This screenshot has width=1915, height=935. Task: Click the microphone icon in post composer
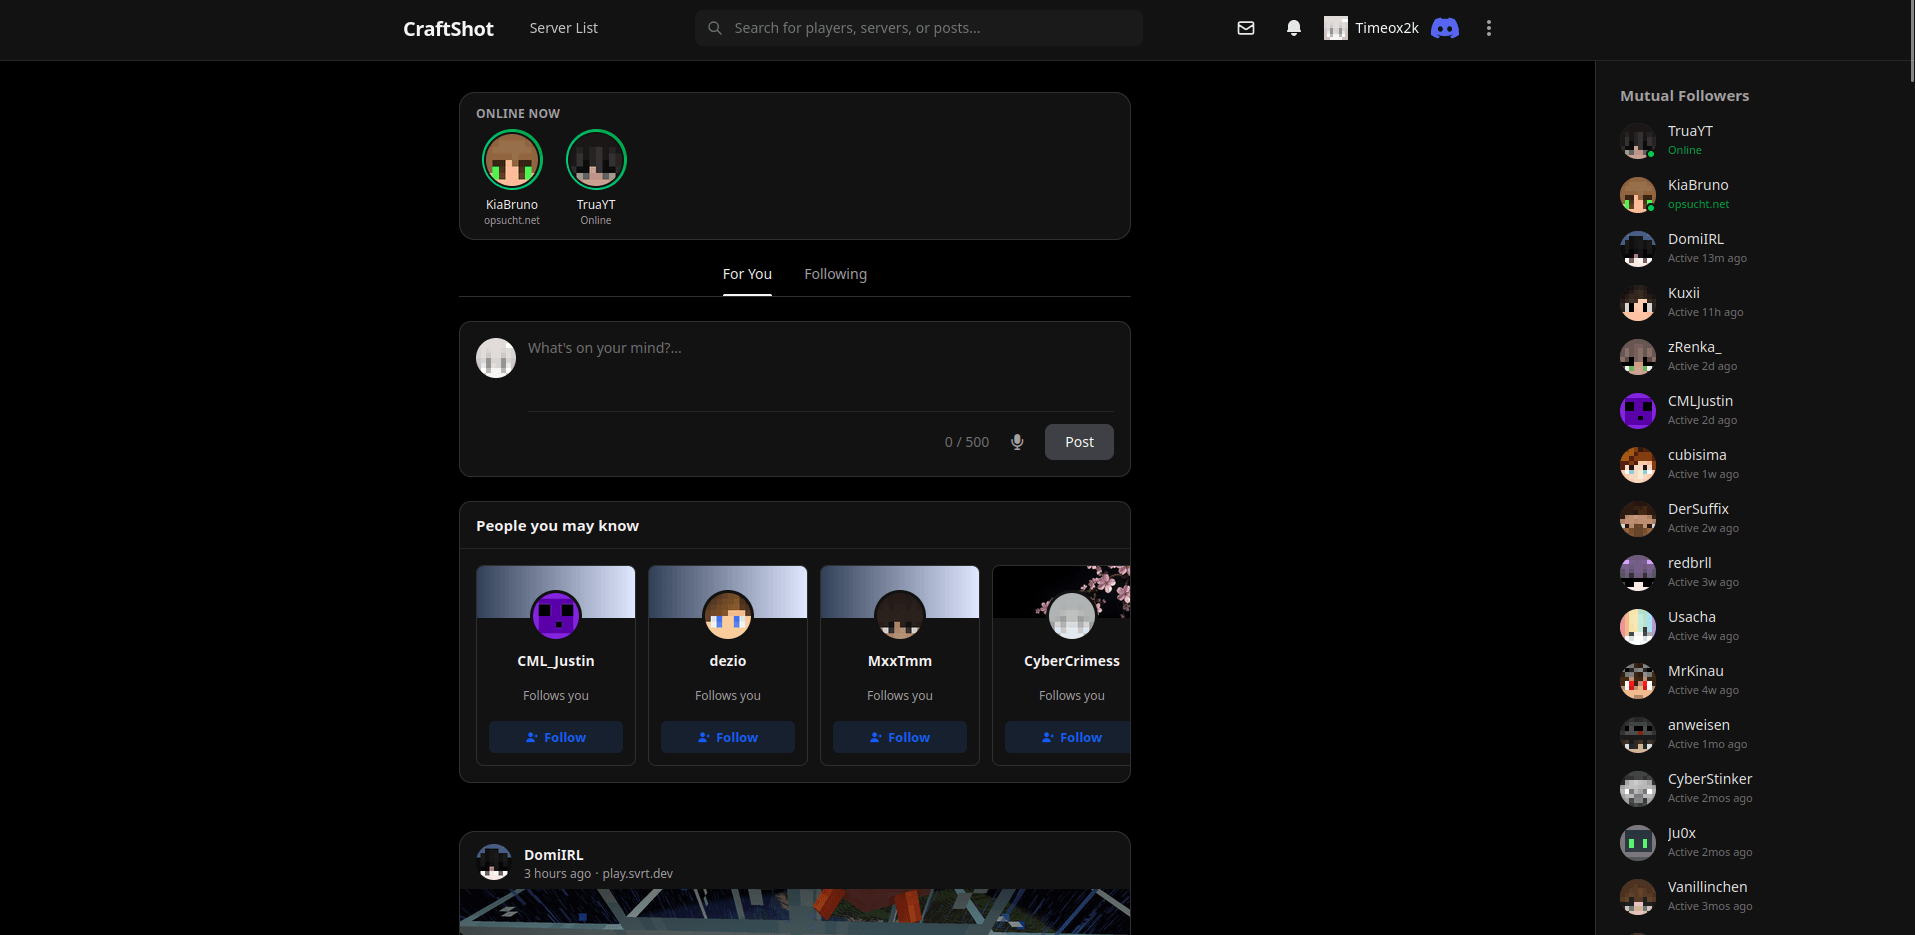point(1017,442)
